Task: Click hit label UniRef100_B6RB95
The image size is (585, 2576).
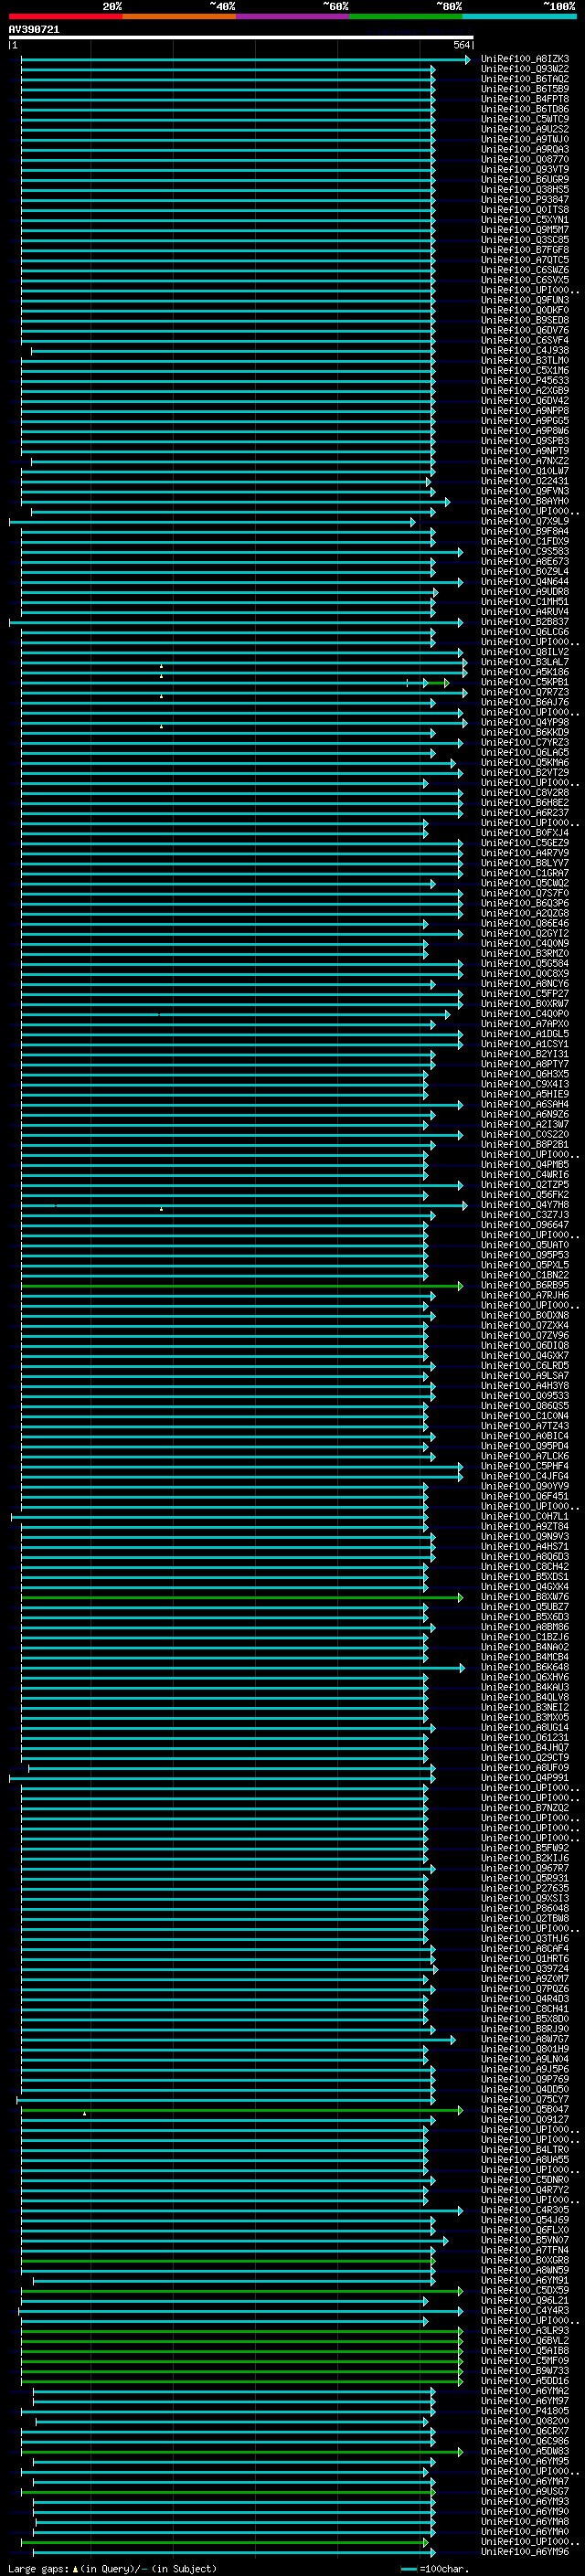Action: pos(525,1285)
